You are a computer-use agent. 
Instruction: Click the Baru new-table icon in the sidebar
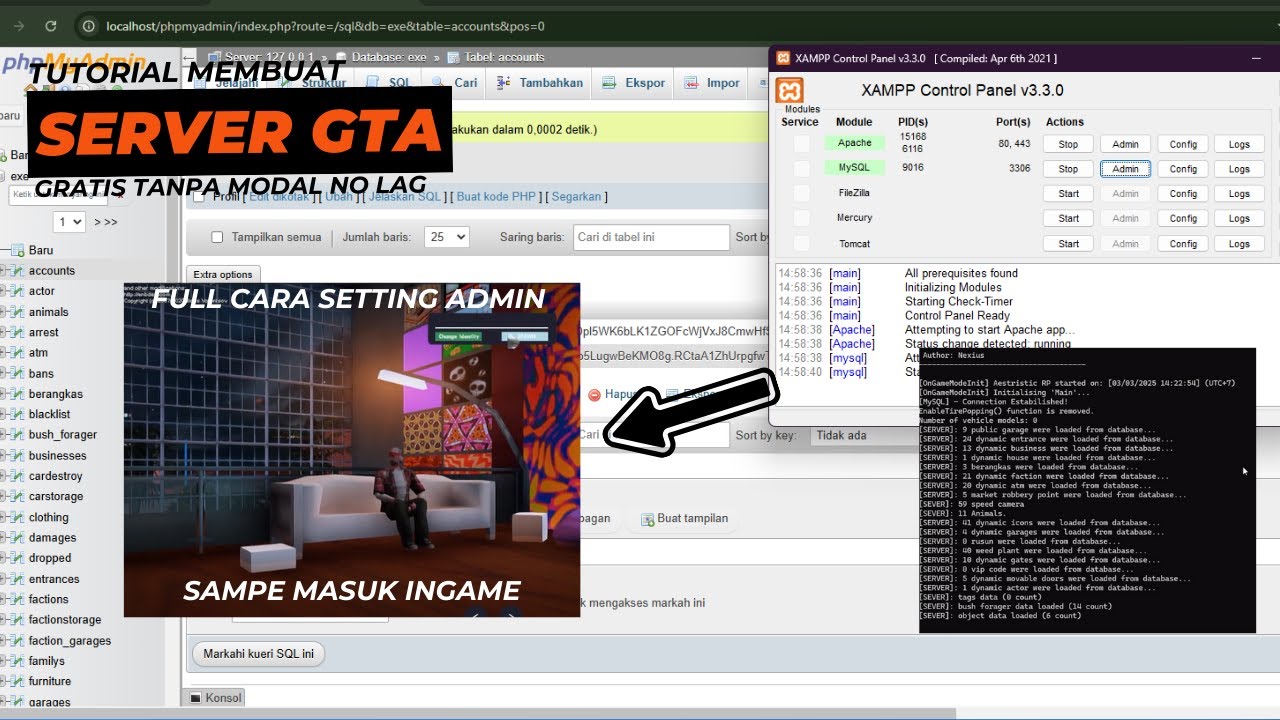pos(16,250)
